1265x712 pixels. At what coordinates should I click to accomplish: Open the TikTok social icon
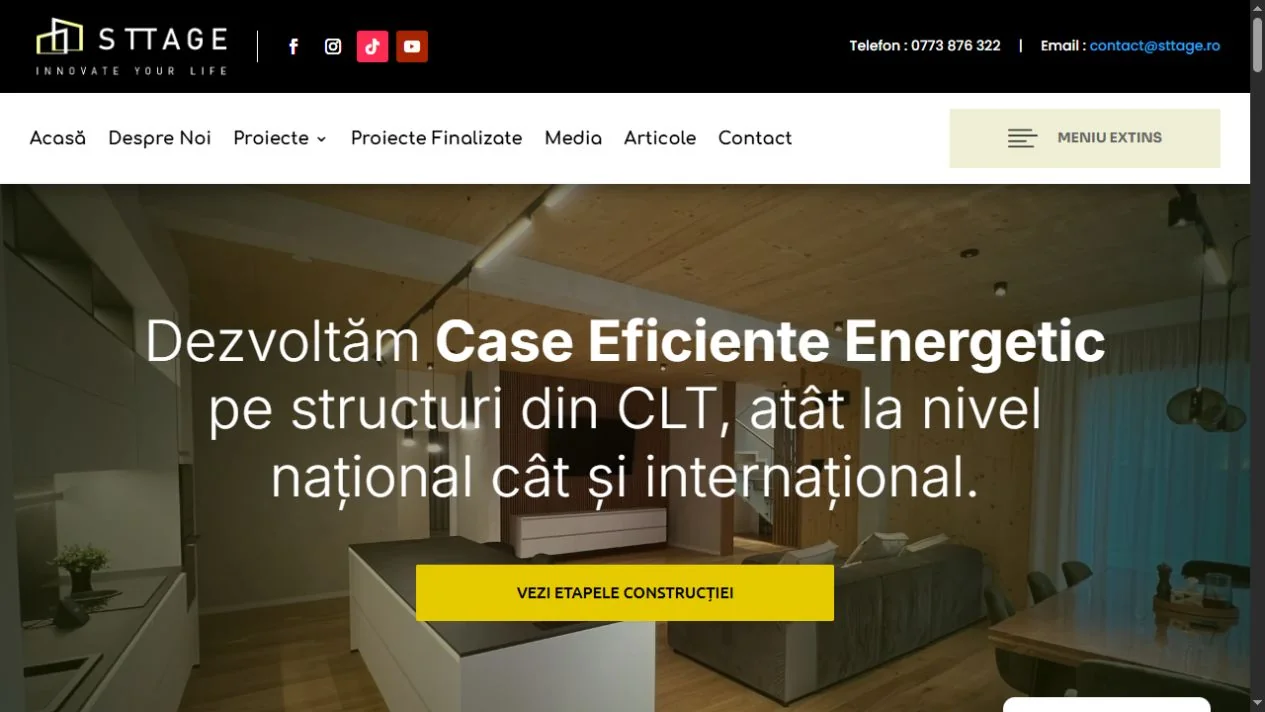372,47
